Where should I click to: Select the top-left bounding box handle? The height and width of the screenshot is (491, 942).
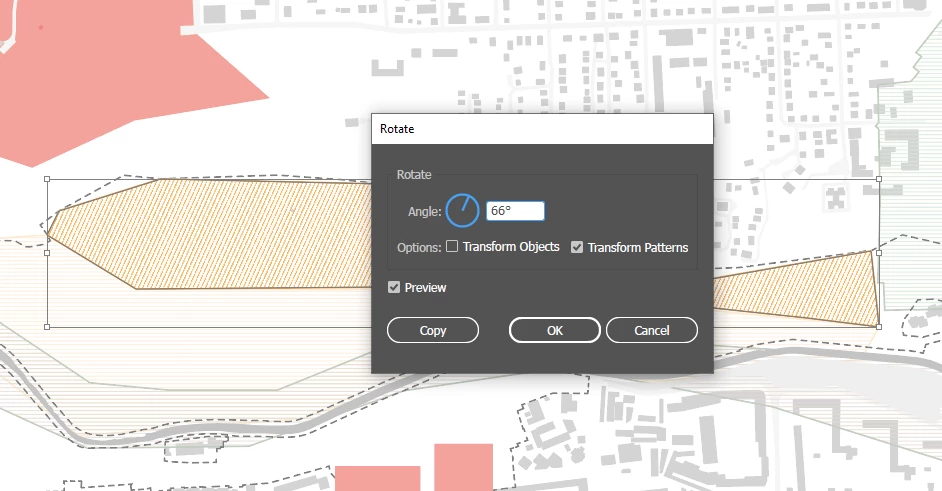[47, 179]
